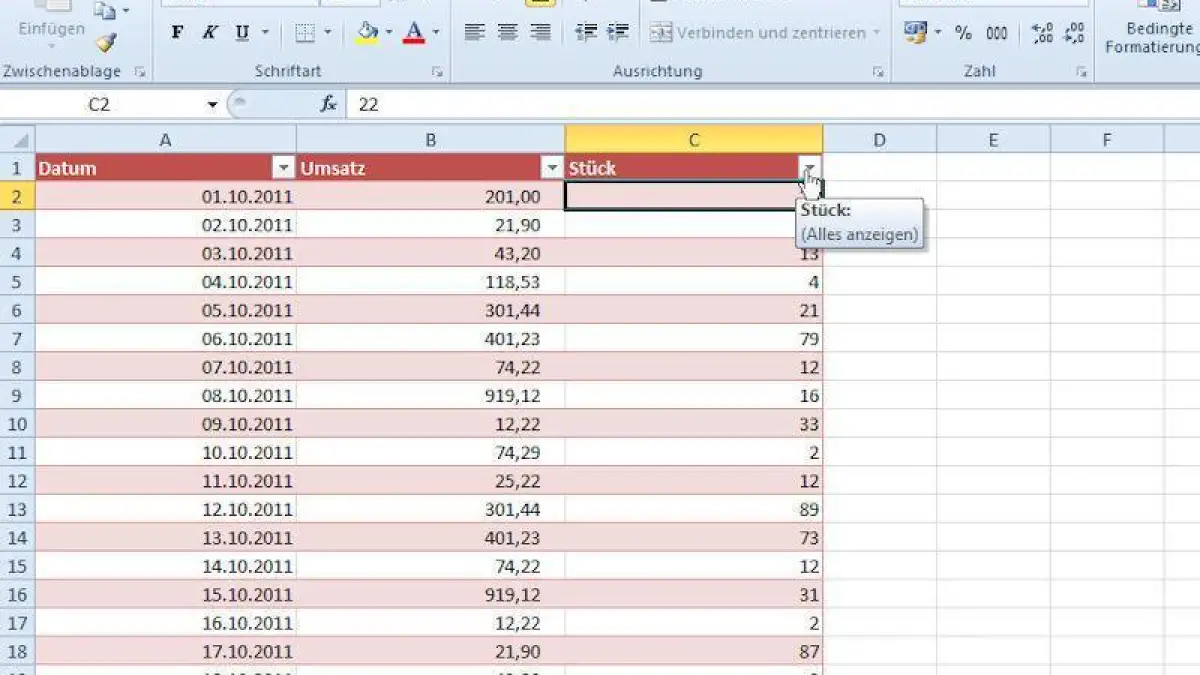Open the Datum column filter
The width and height of the screenshot is (1200, 675).
(x=283, y=167)
